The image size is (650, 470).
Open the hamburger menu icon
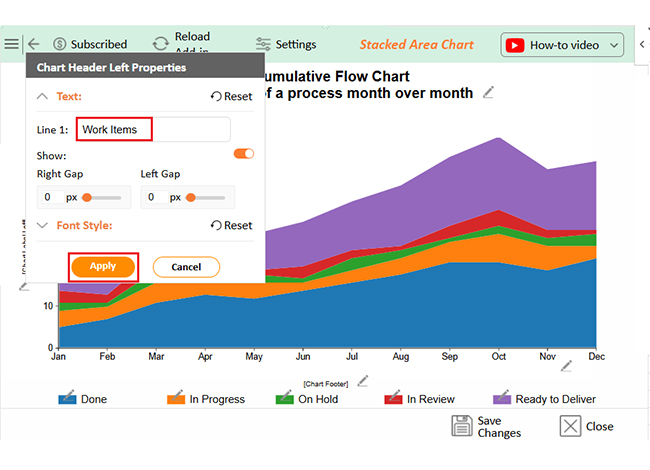pos(11,44)
